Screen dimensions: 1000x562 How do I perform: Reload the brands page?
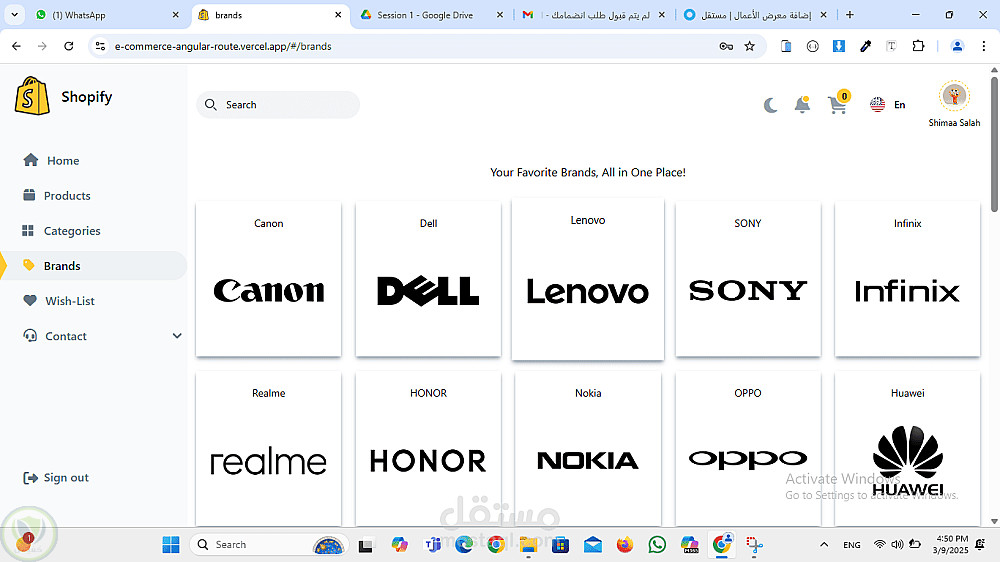(x=69, y=46)
